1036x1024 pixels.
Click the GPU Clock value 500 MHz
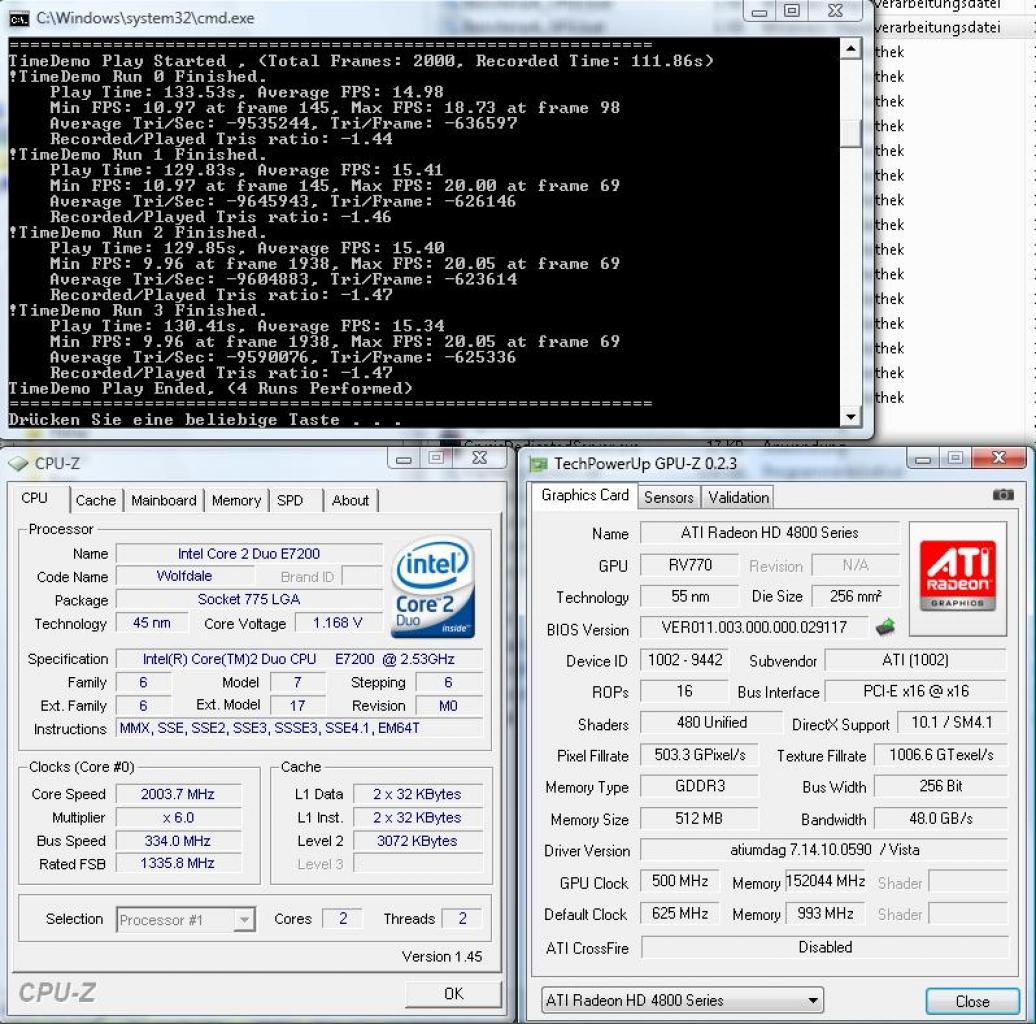pyautogui.click(x=680, y=881)
